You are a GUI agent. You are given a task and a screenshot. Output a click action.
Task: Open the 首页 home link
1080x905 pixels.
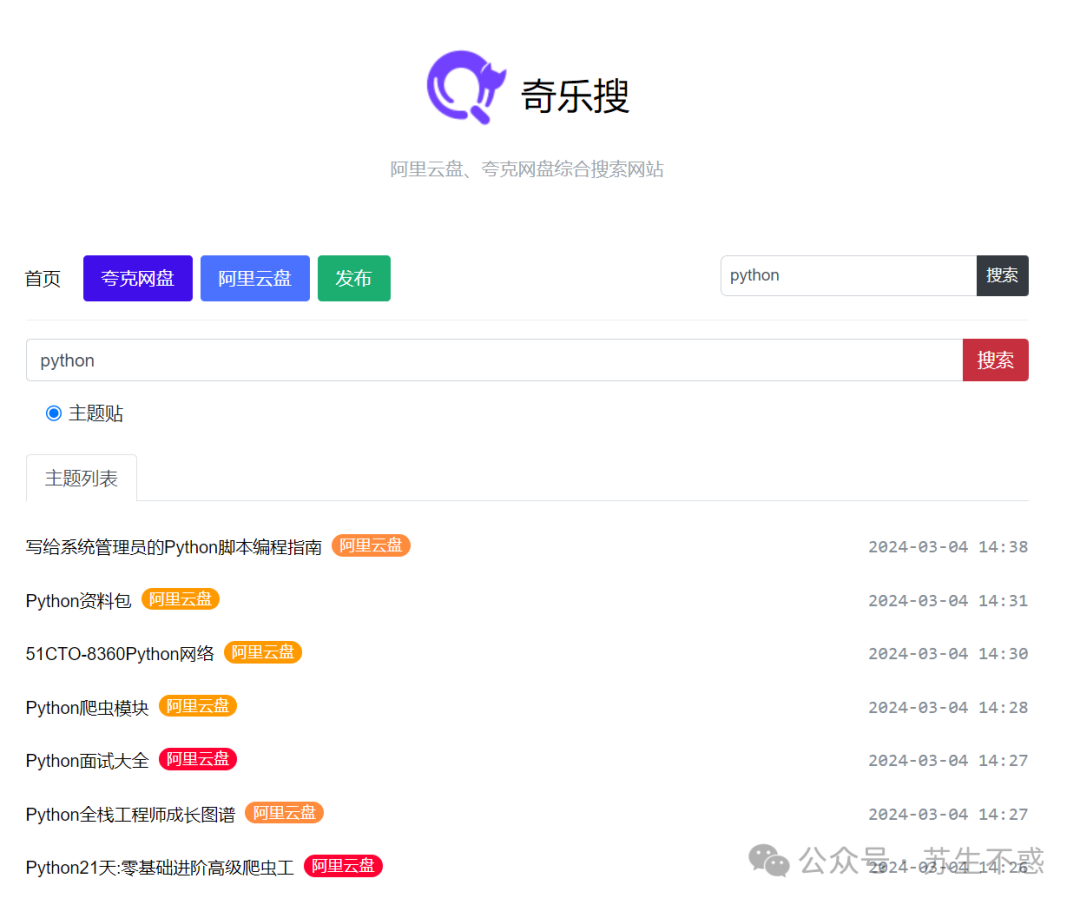(x=43, y=278)
